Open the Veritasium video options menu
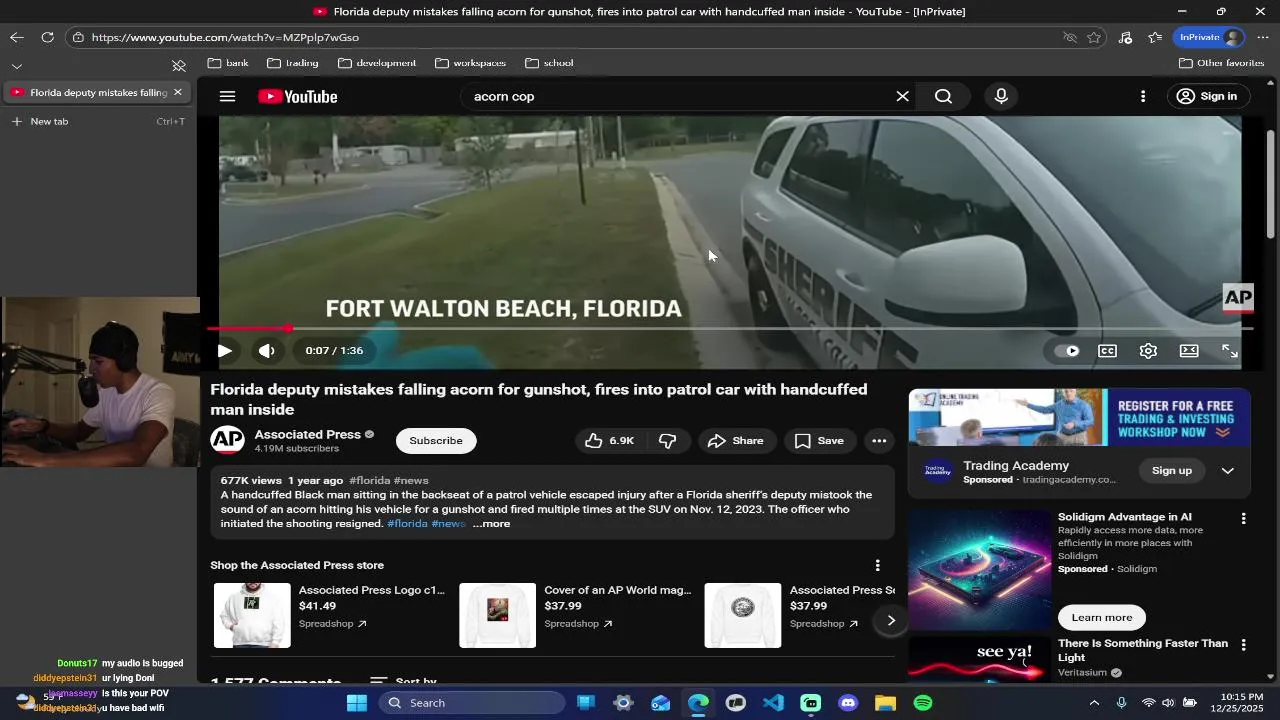1280x720 pixels. click(x=1243, y=646)
